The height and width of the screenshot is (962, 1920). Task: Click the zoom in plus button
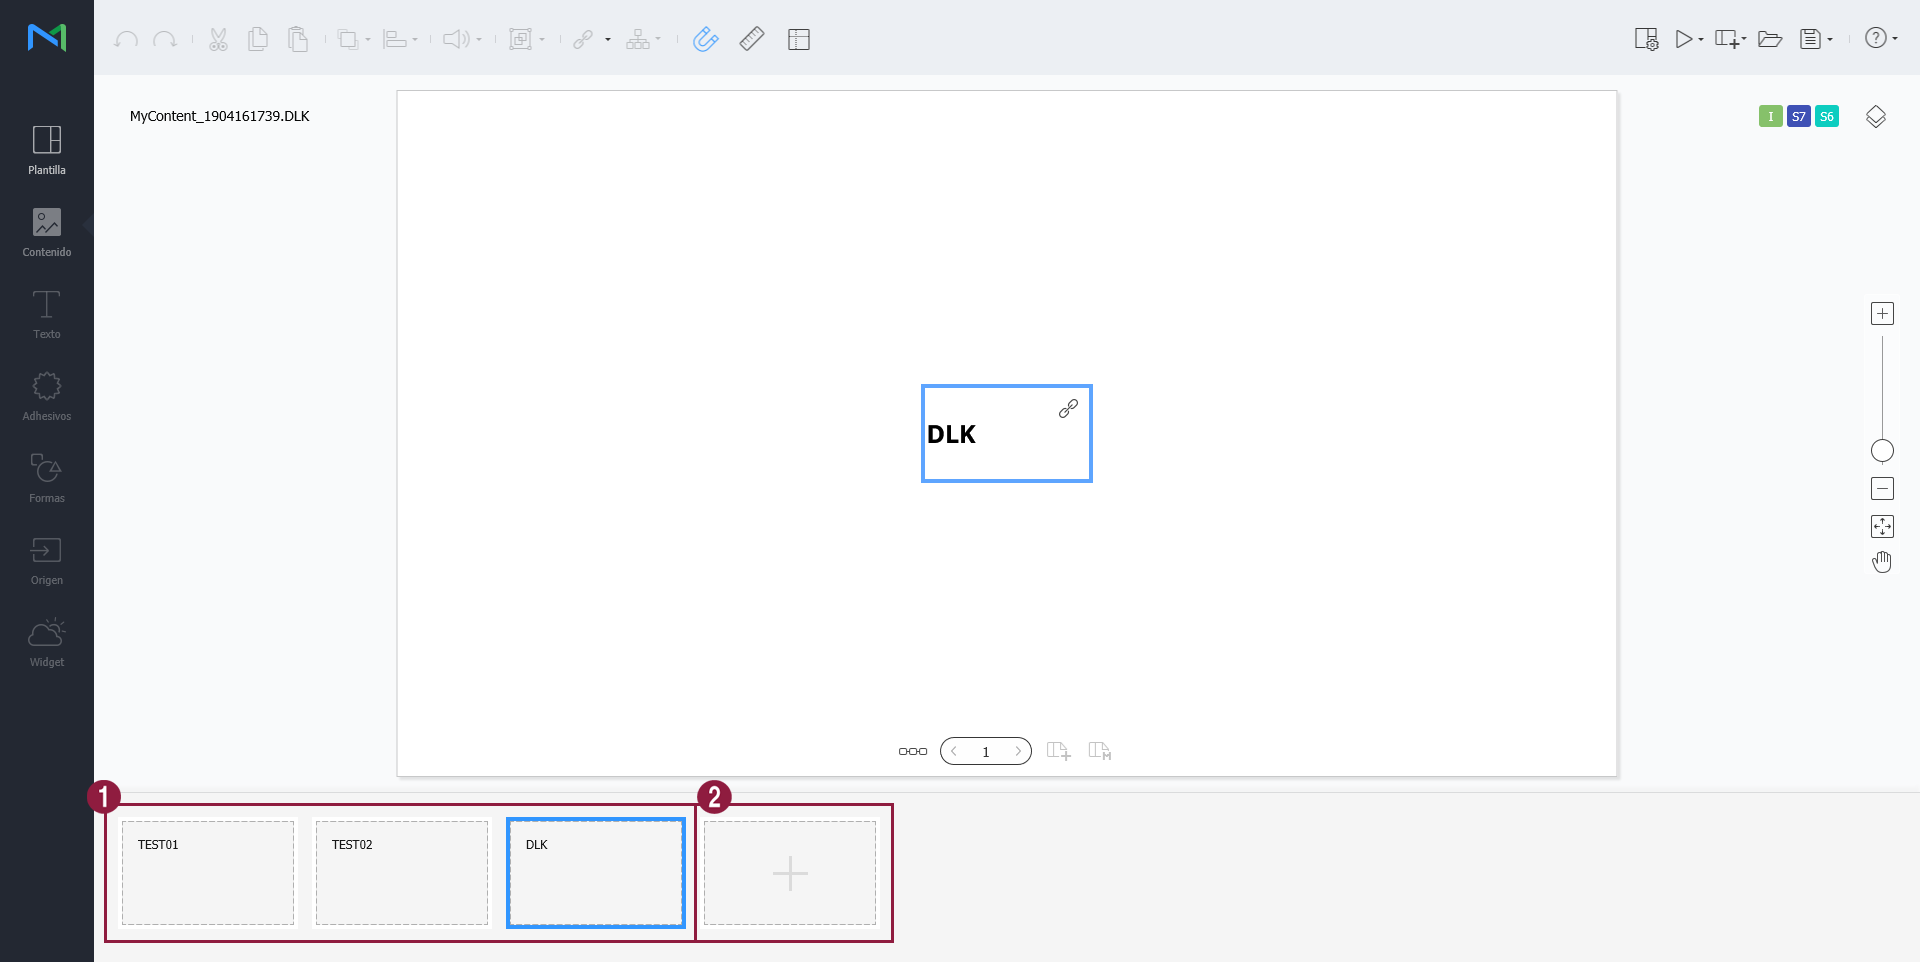coord(1882,314)
